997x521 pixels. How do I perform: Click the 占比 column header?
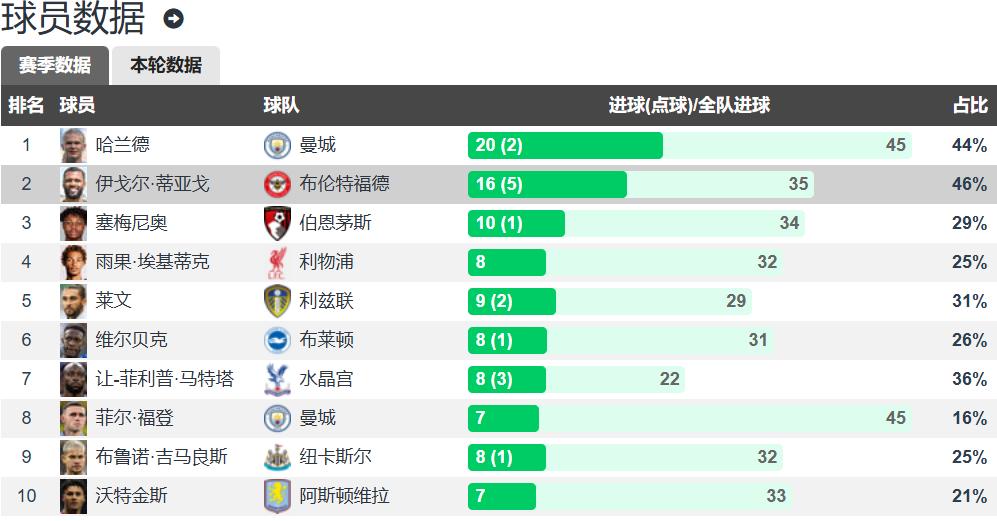[969, 105]
